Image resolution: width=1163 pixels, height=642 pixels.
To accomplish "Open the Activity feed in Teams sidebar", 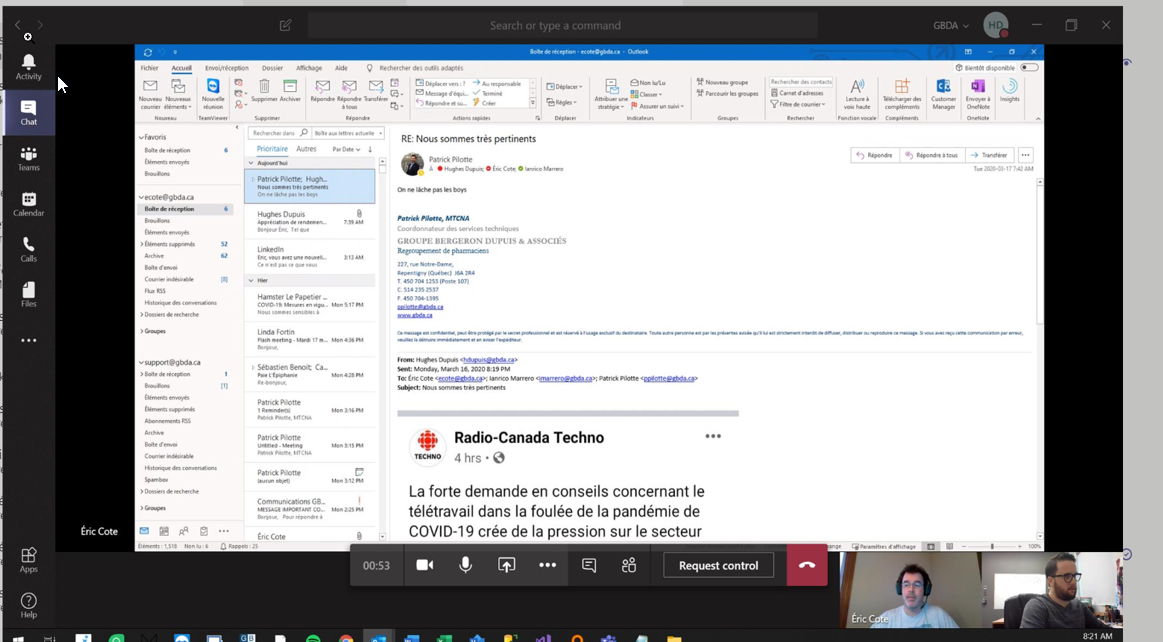I will pyautogui.click(x=28, y=67).
